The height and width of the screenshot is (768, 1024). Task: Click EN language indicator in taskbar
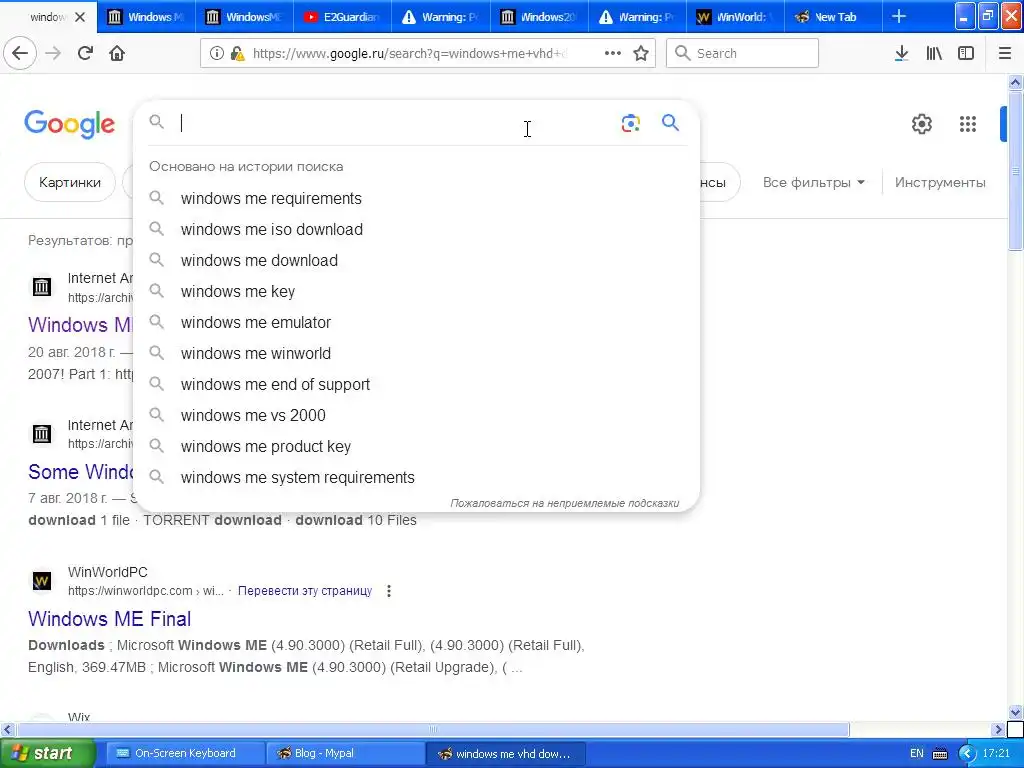pos(917,754)
